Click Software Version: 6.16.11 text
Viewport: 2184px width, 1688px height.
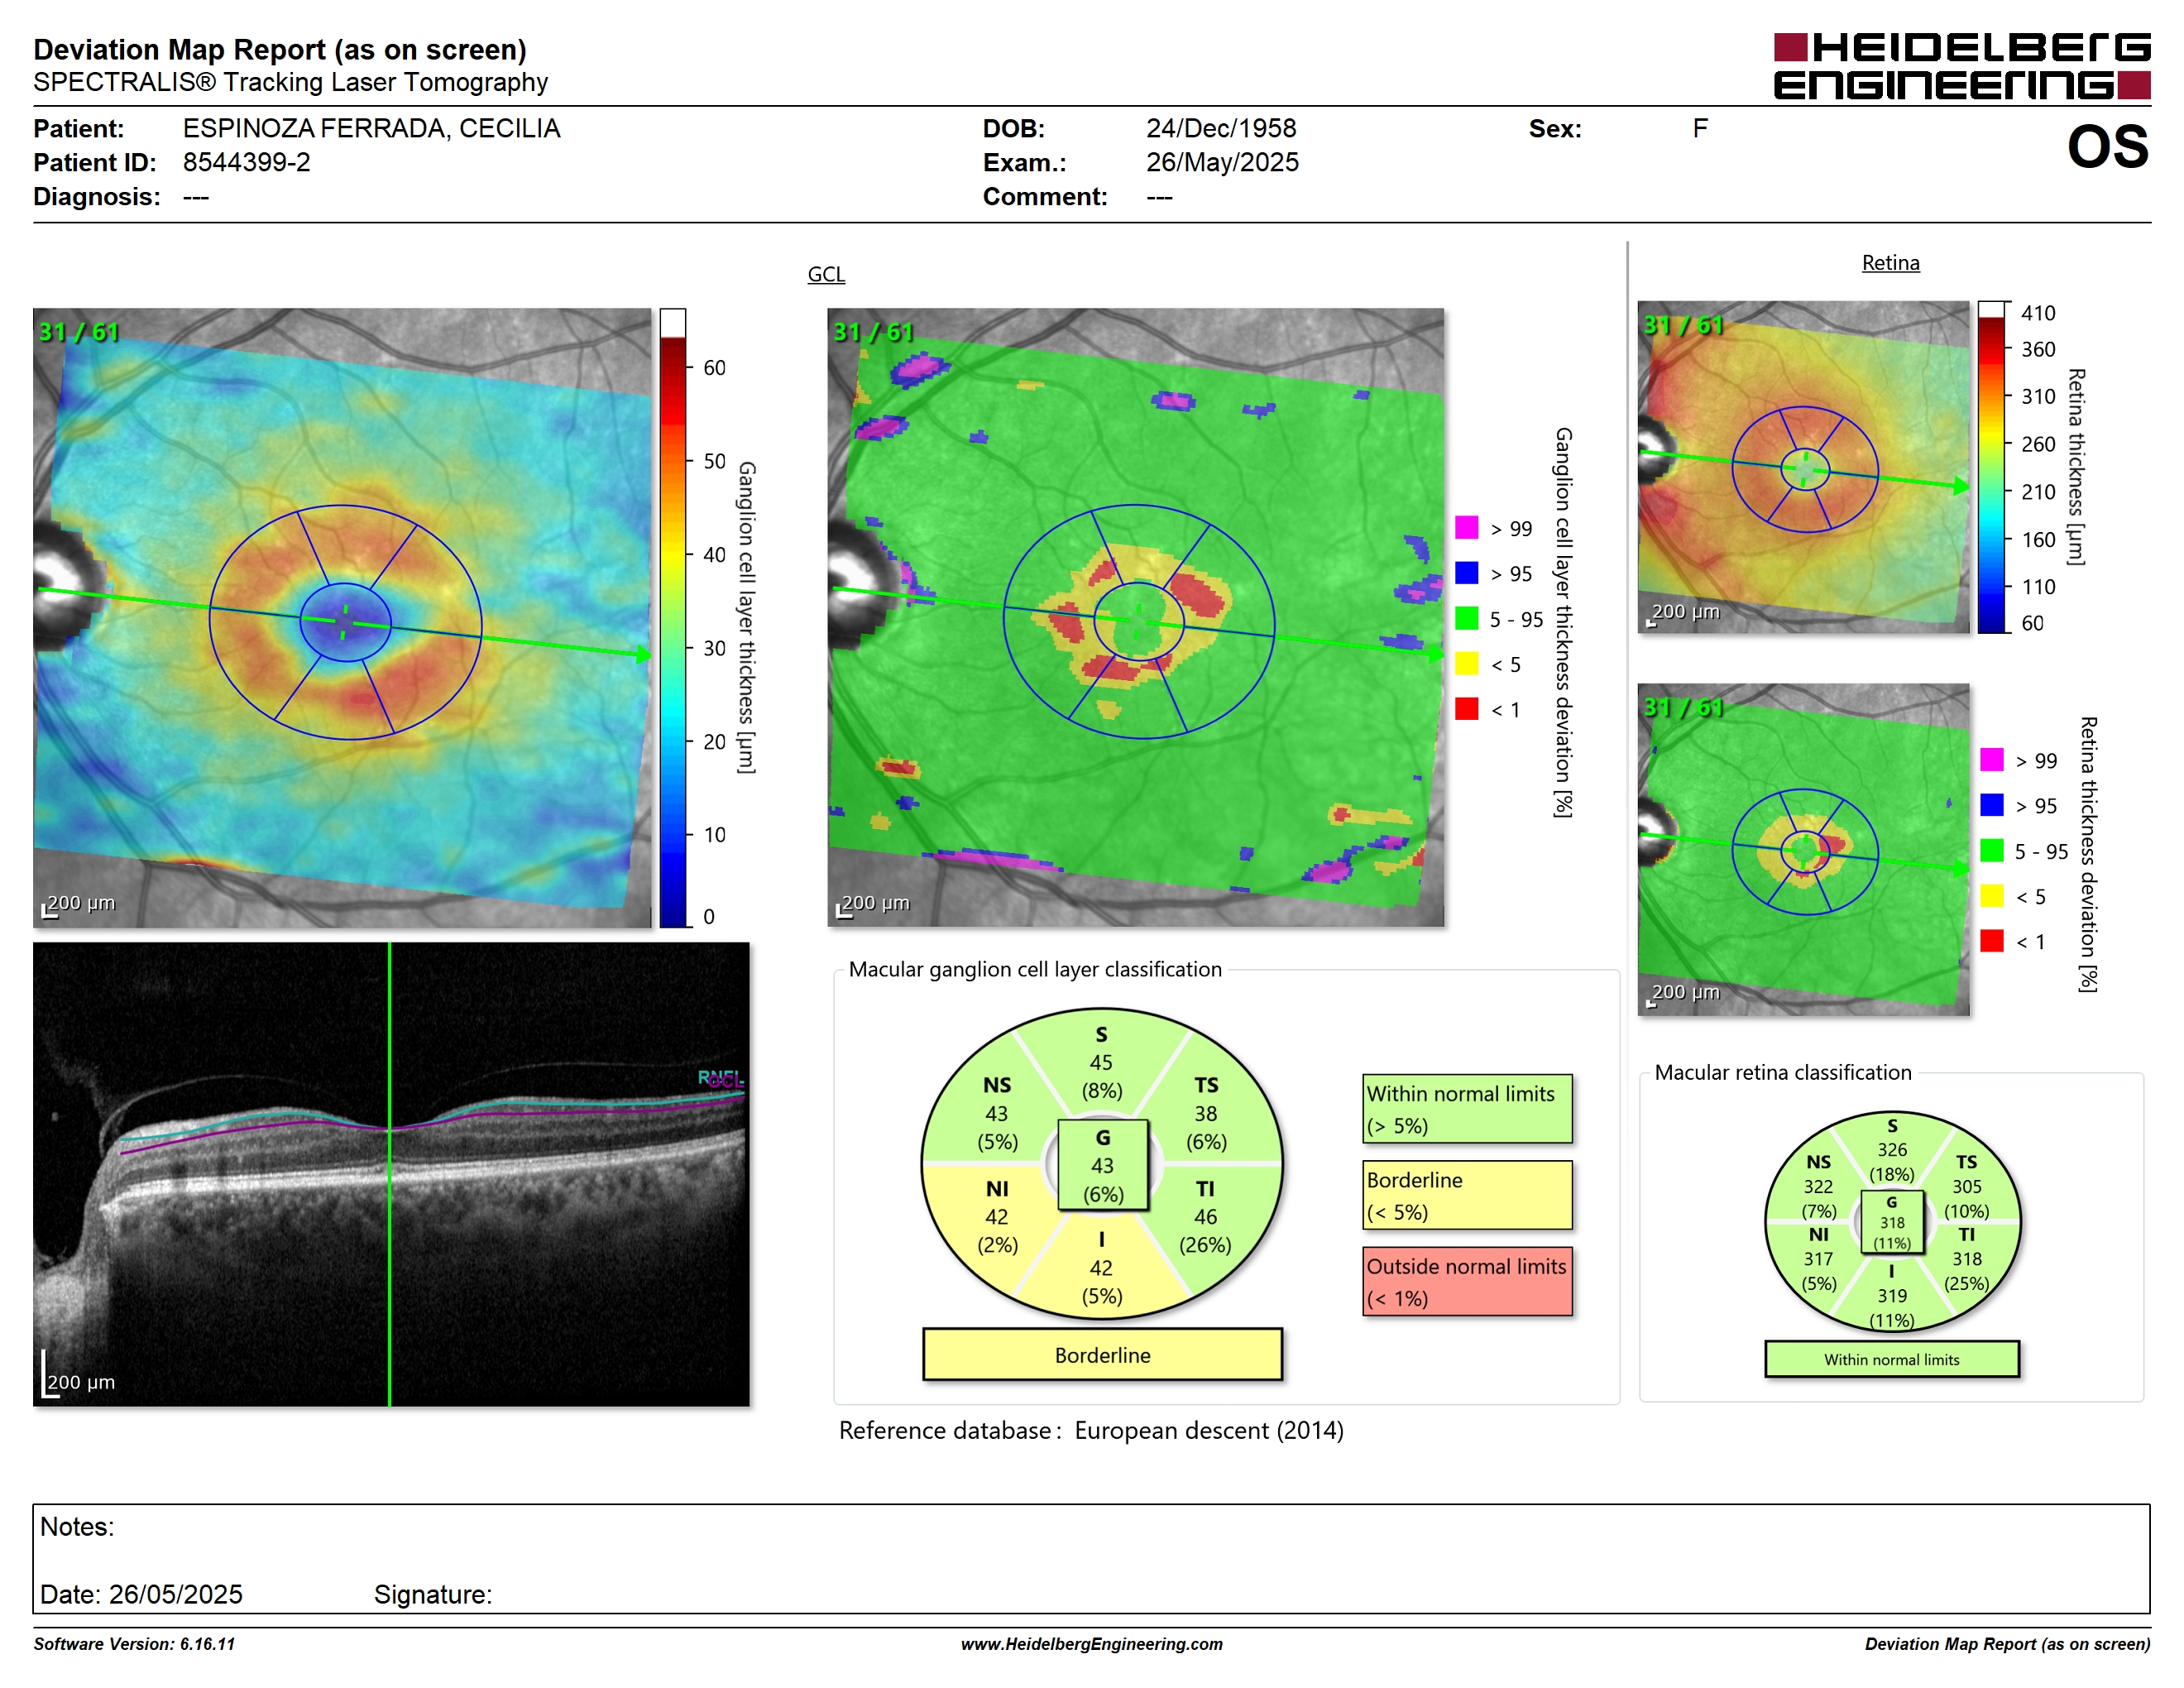click(134, 1644)
